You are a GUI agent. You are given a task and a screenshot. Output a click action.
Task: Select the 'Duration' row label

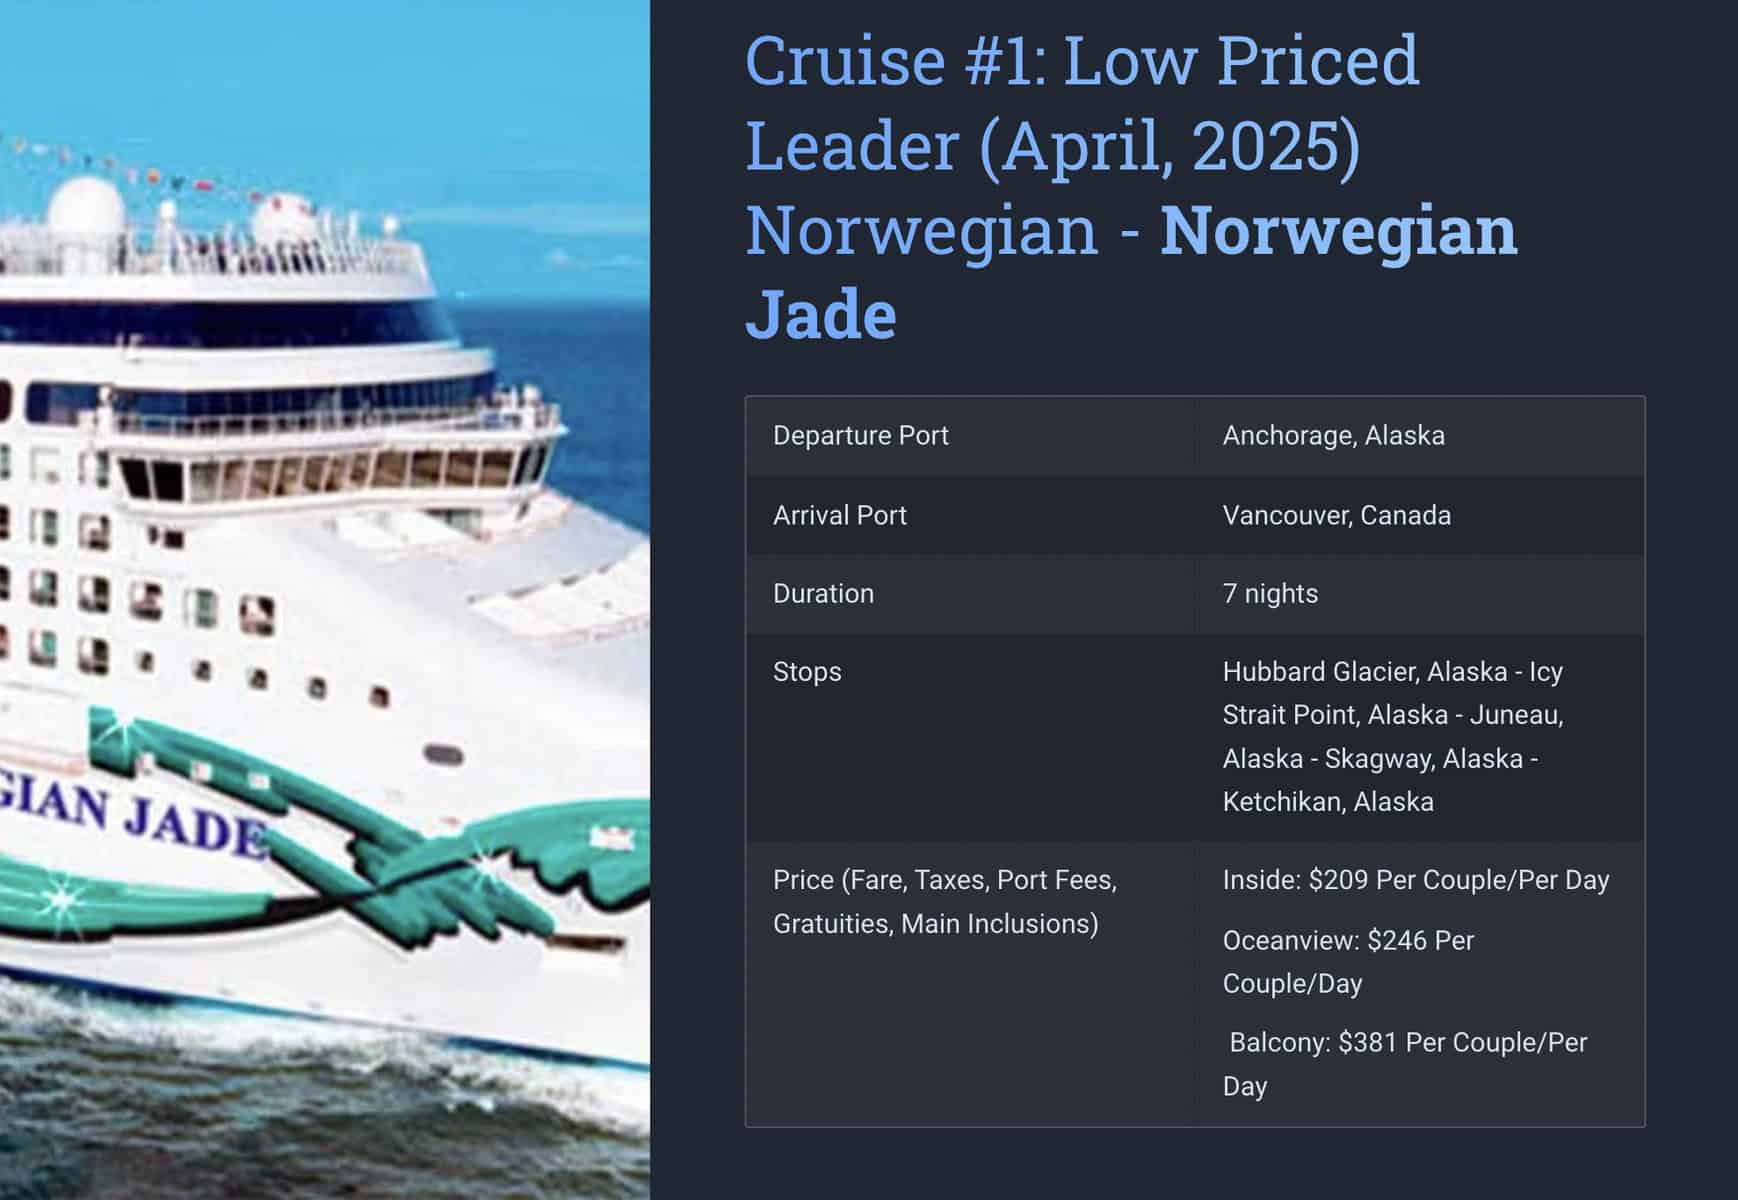823,594
